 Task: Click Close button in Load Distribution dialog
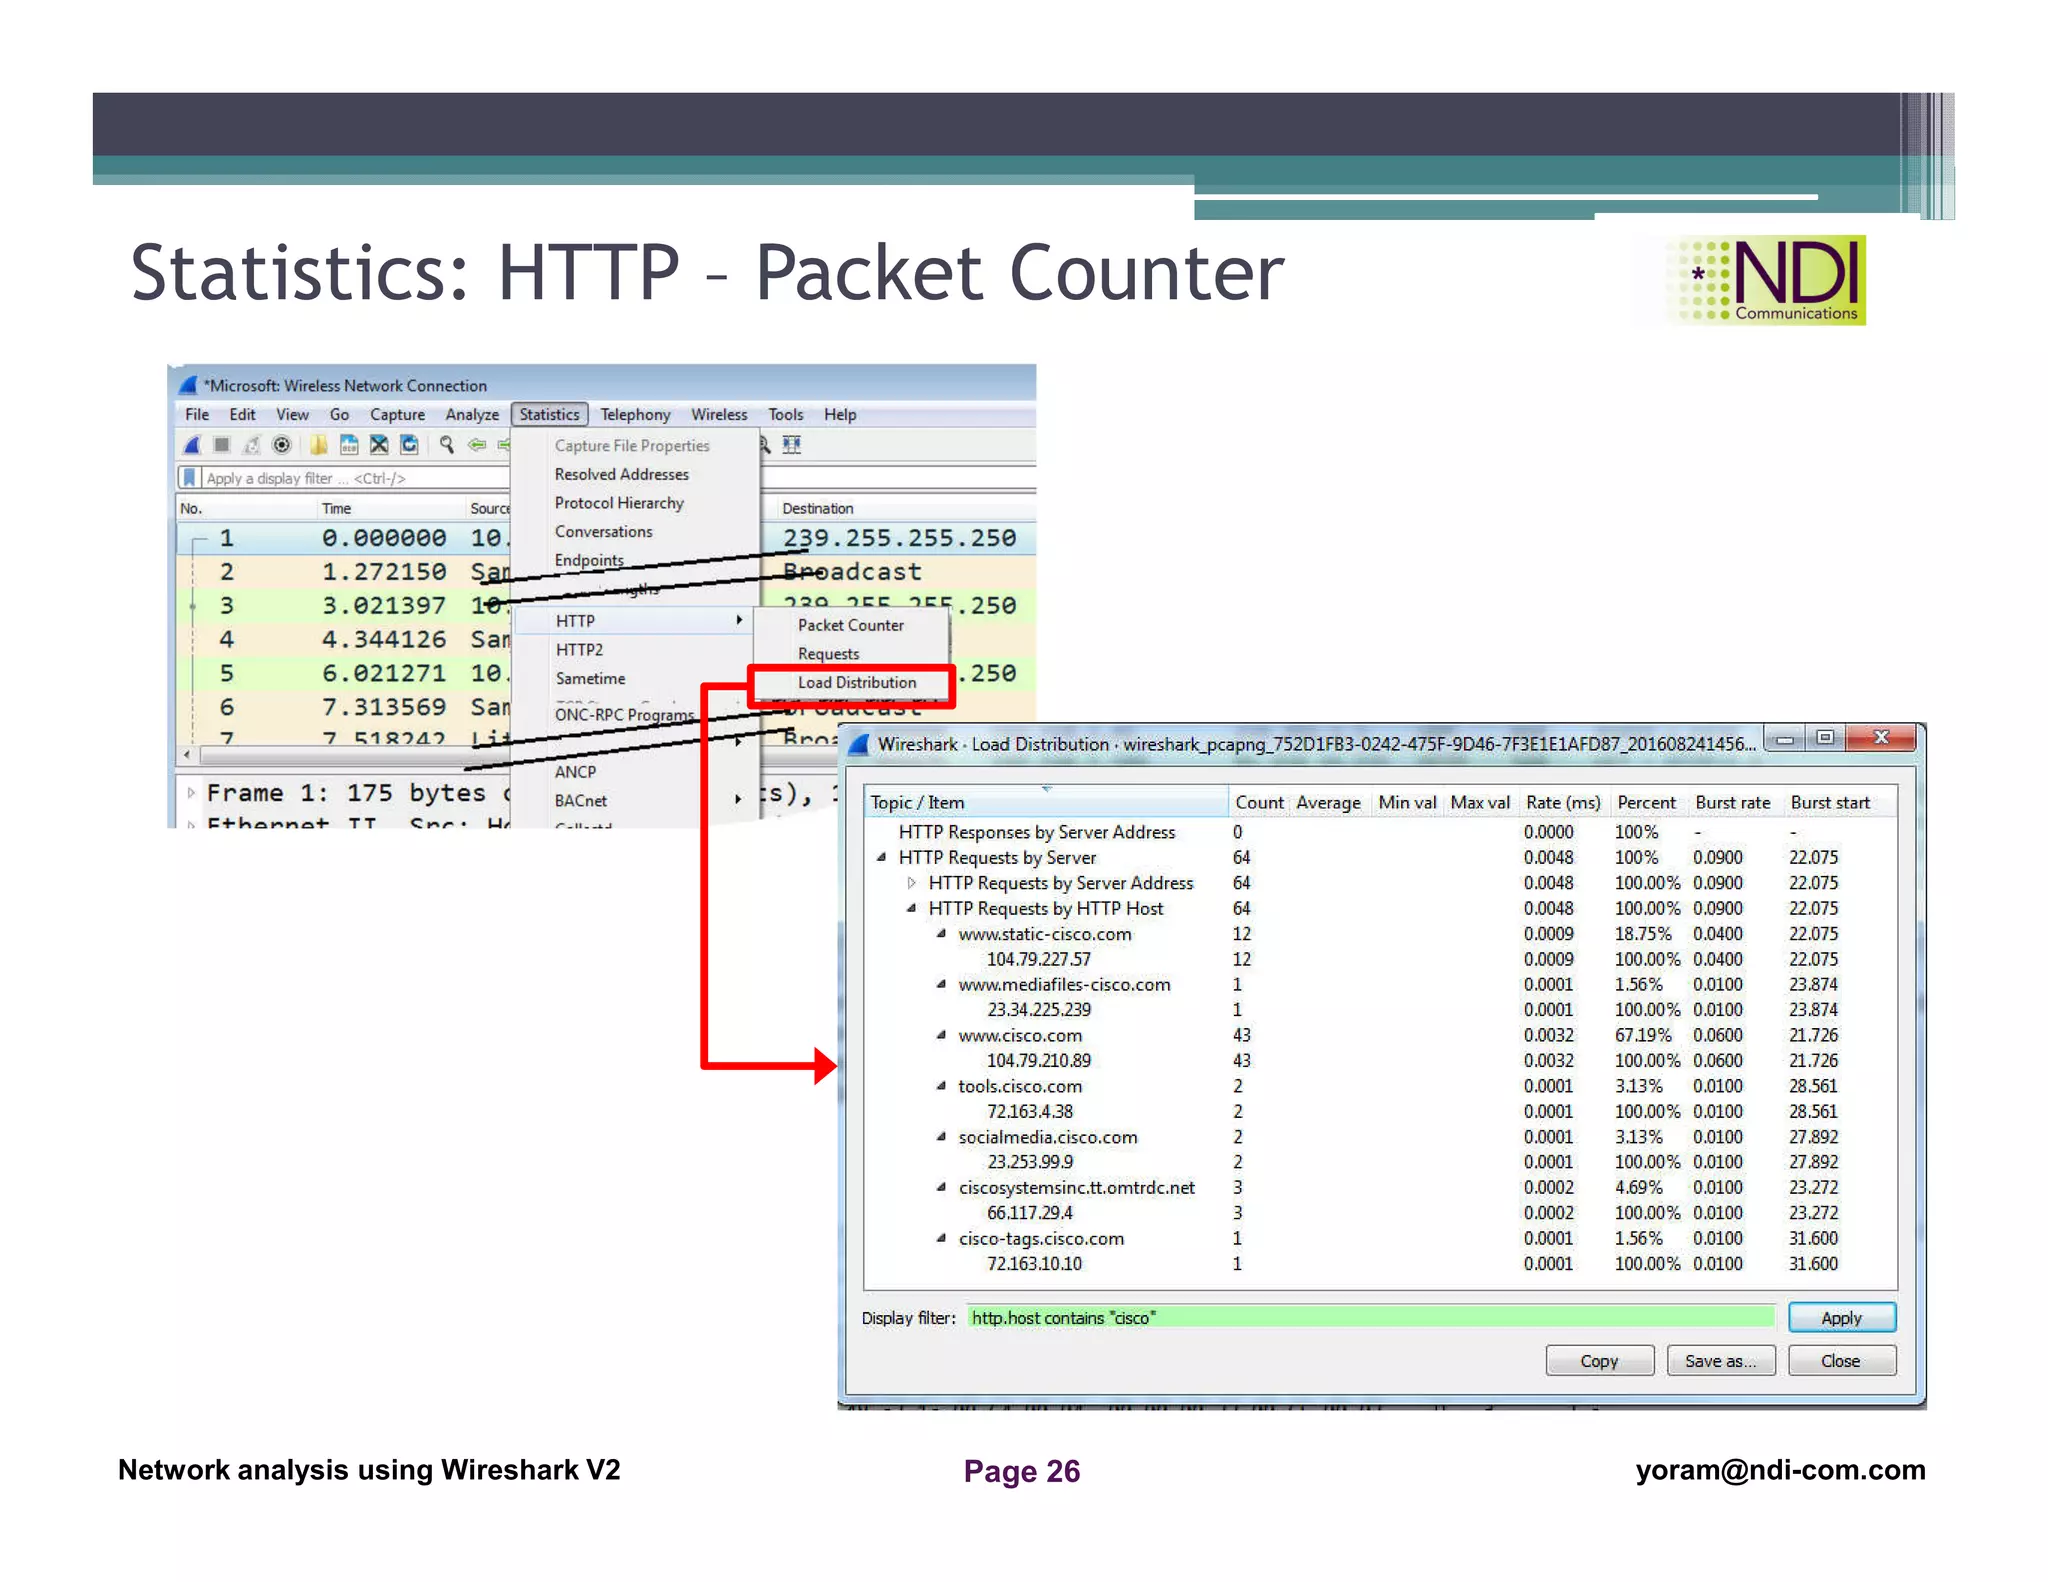pyautogui.click(x=1841, y=1361)
